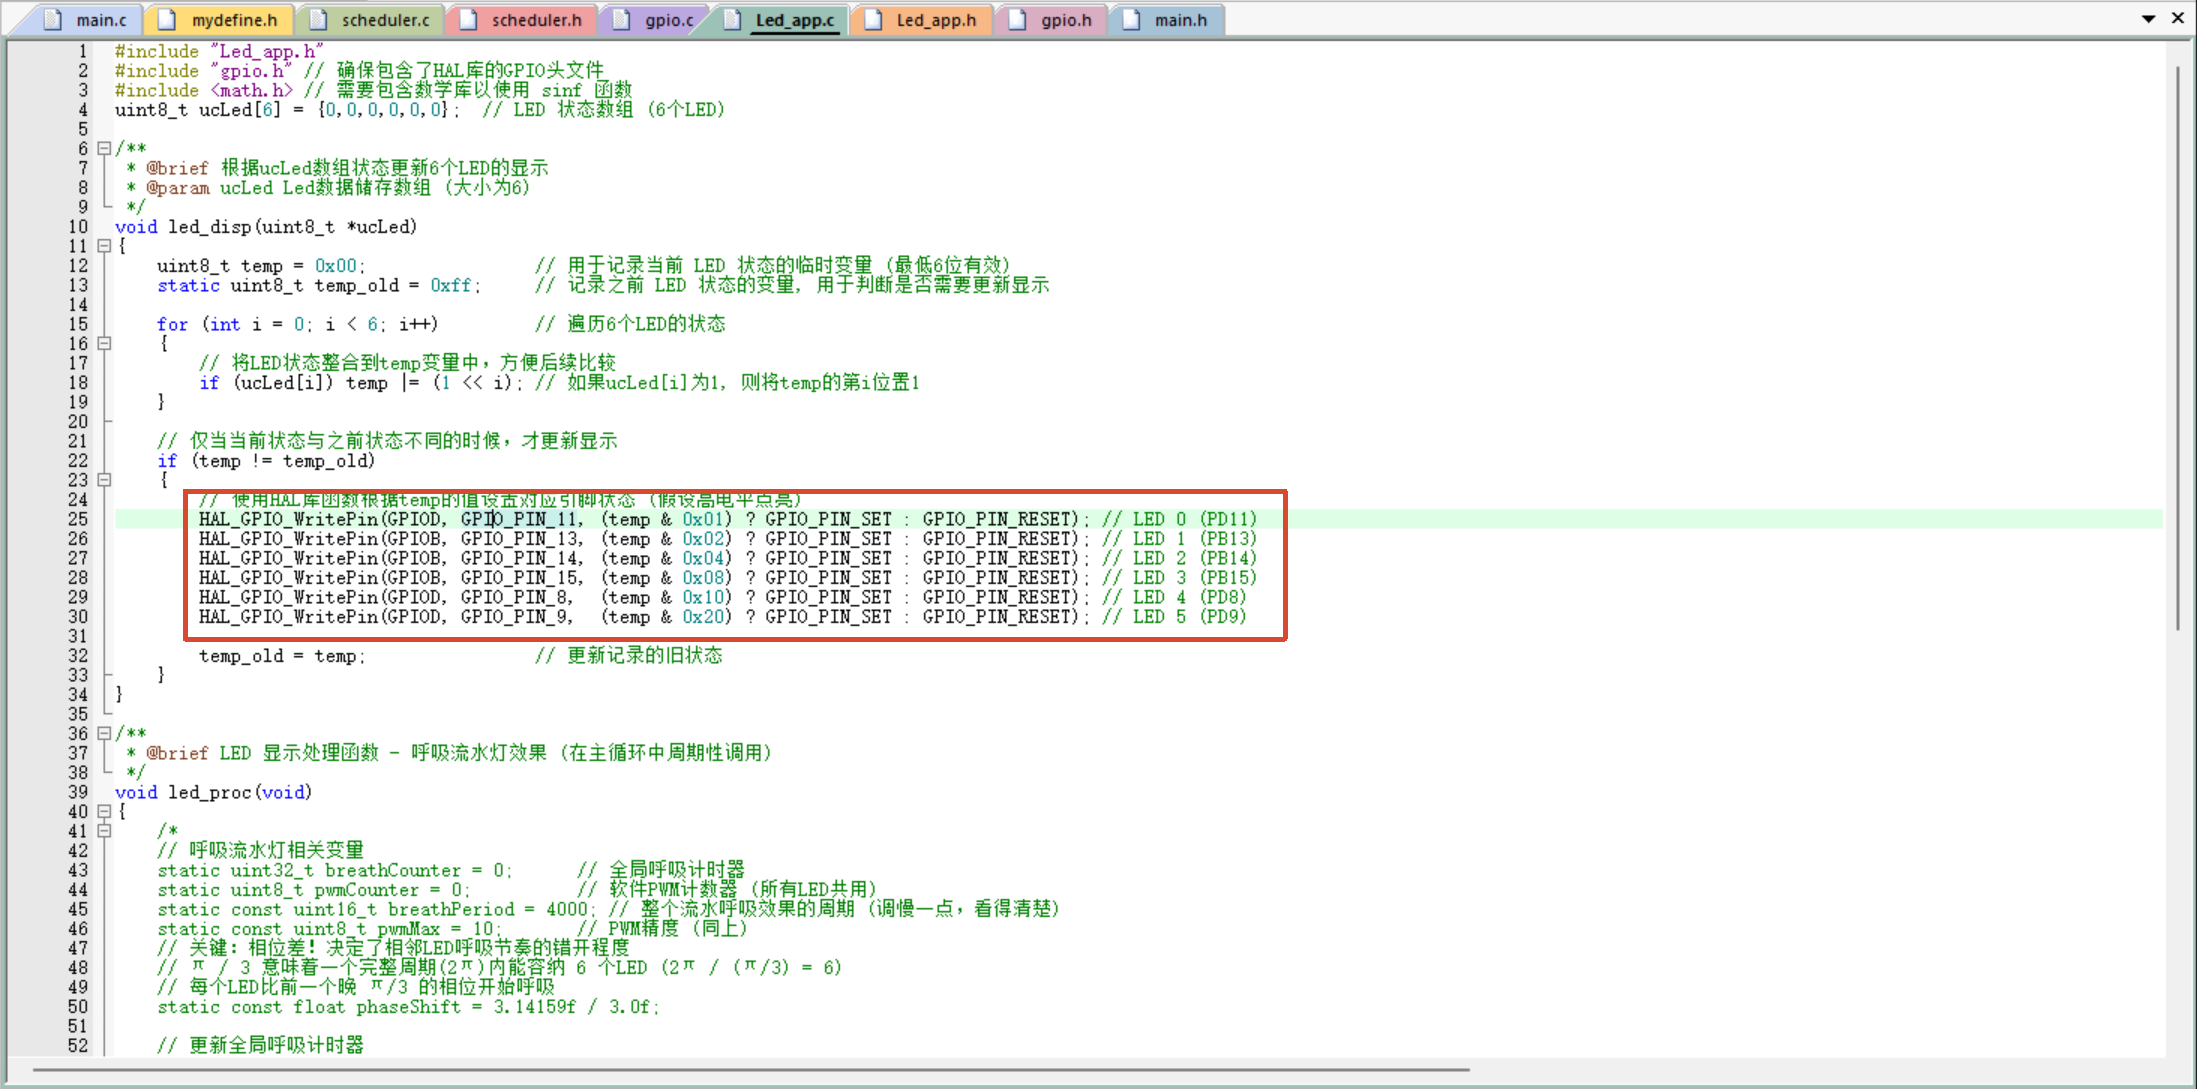Click the vertical scrollbar thumb
The image size is (2197, 1089).
pyautogui.click(x=2177, y=350)
